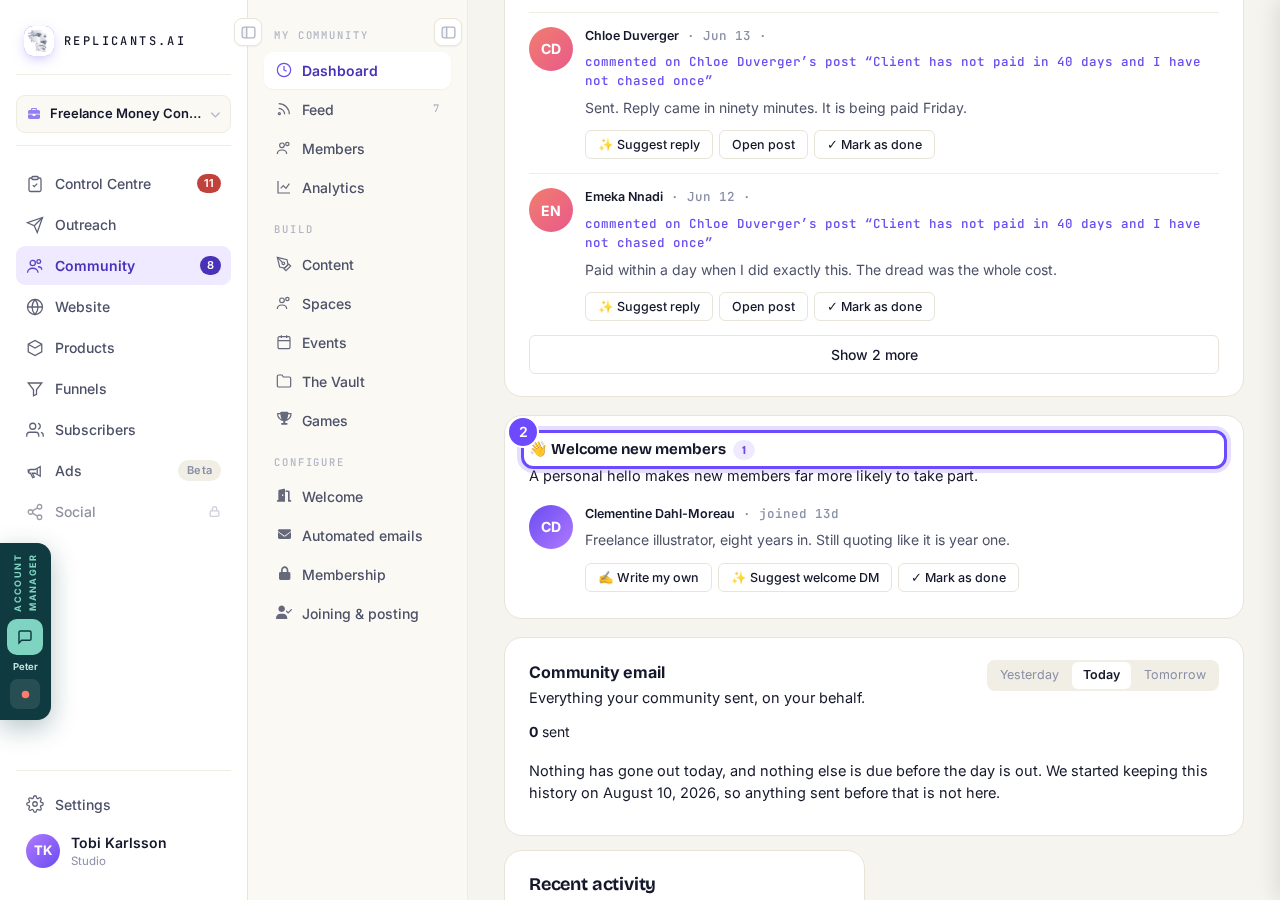Collapse the main sidebar panel icon

click(248, 32)
